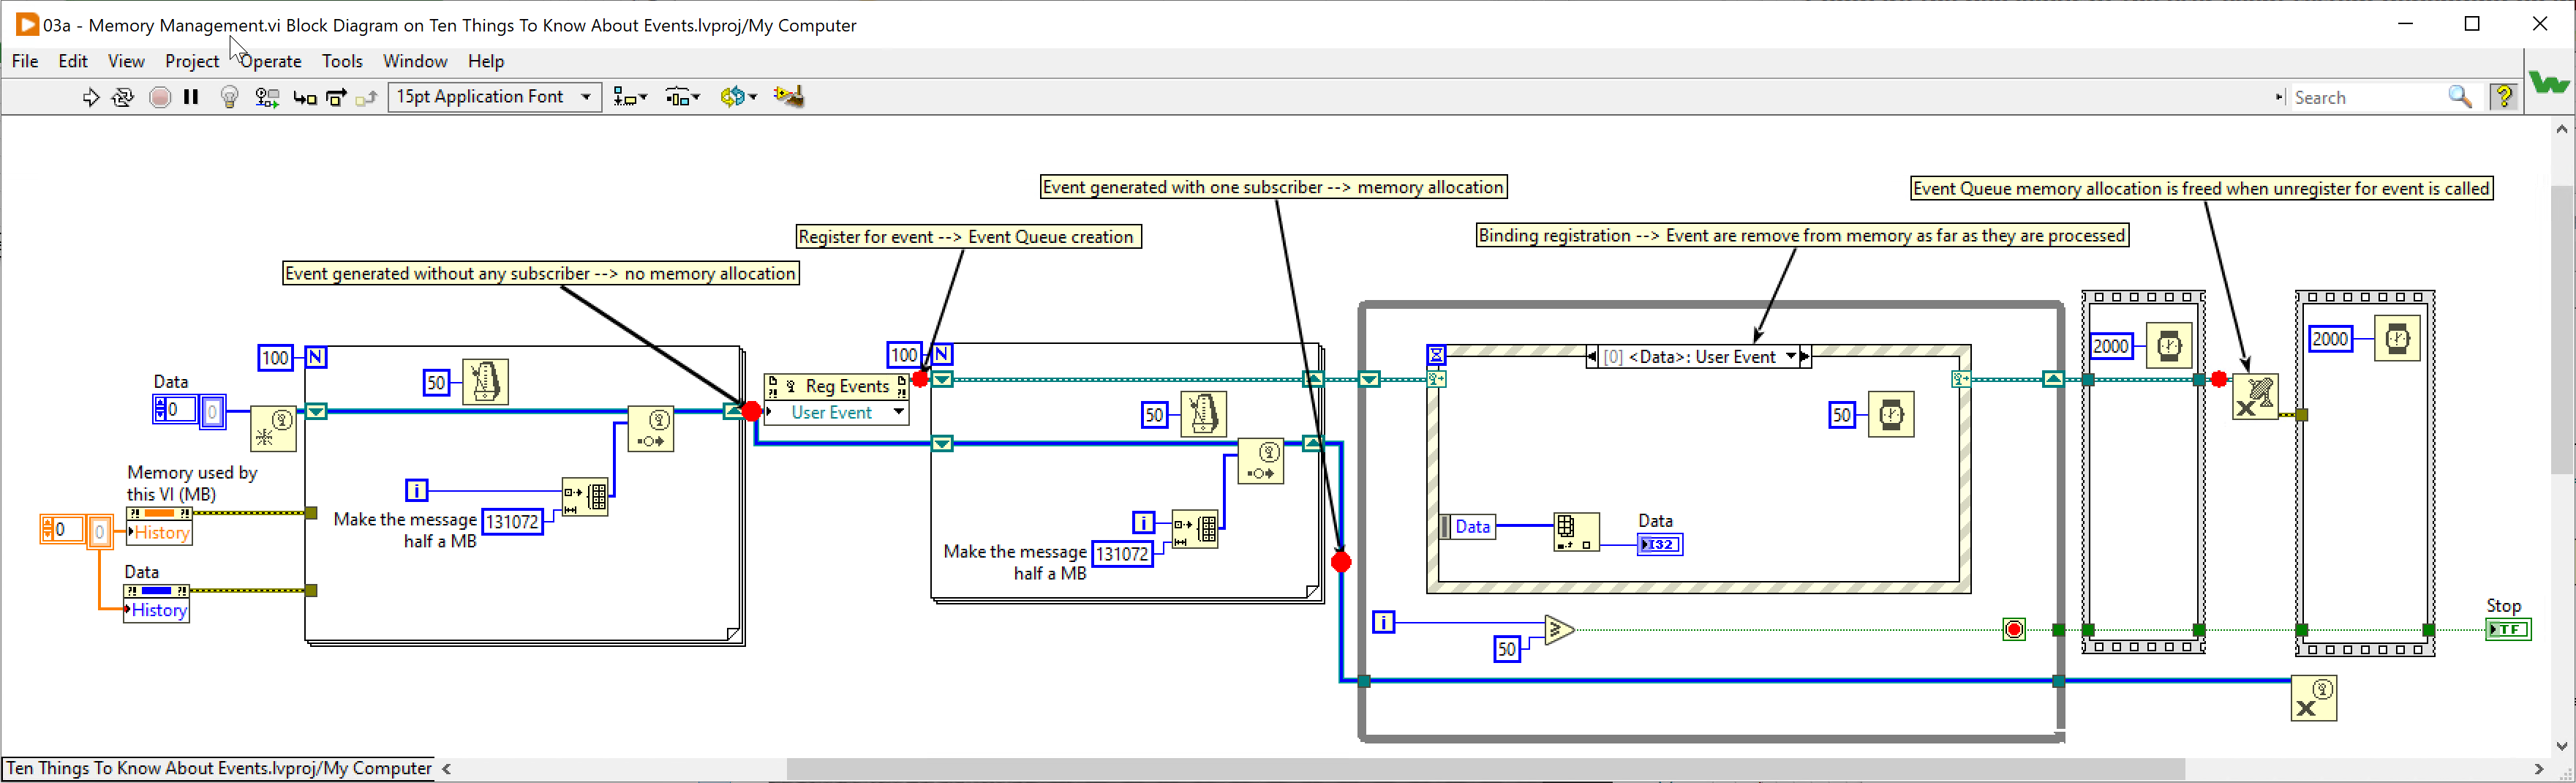This screenshot has width=2576, height=783.
Task: Select the Destroy User Event node
Action: (2314, 698)
